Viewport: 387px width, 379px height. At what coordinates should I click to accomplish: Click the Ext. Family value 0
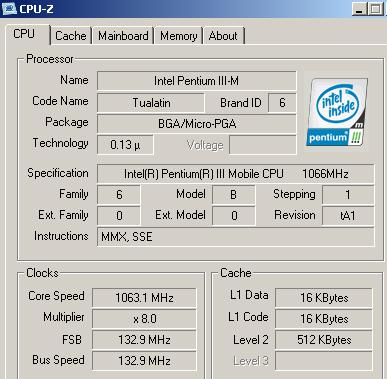click(119, 216)
